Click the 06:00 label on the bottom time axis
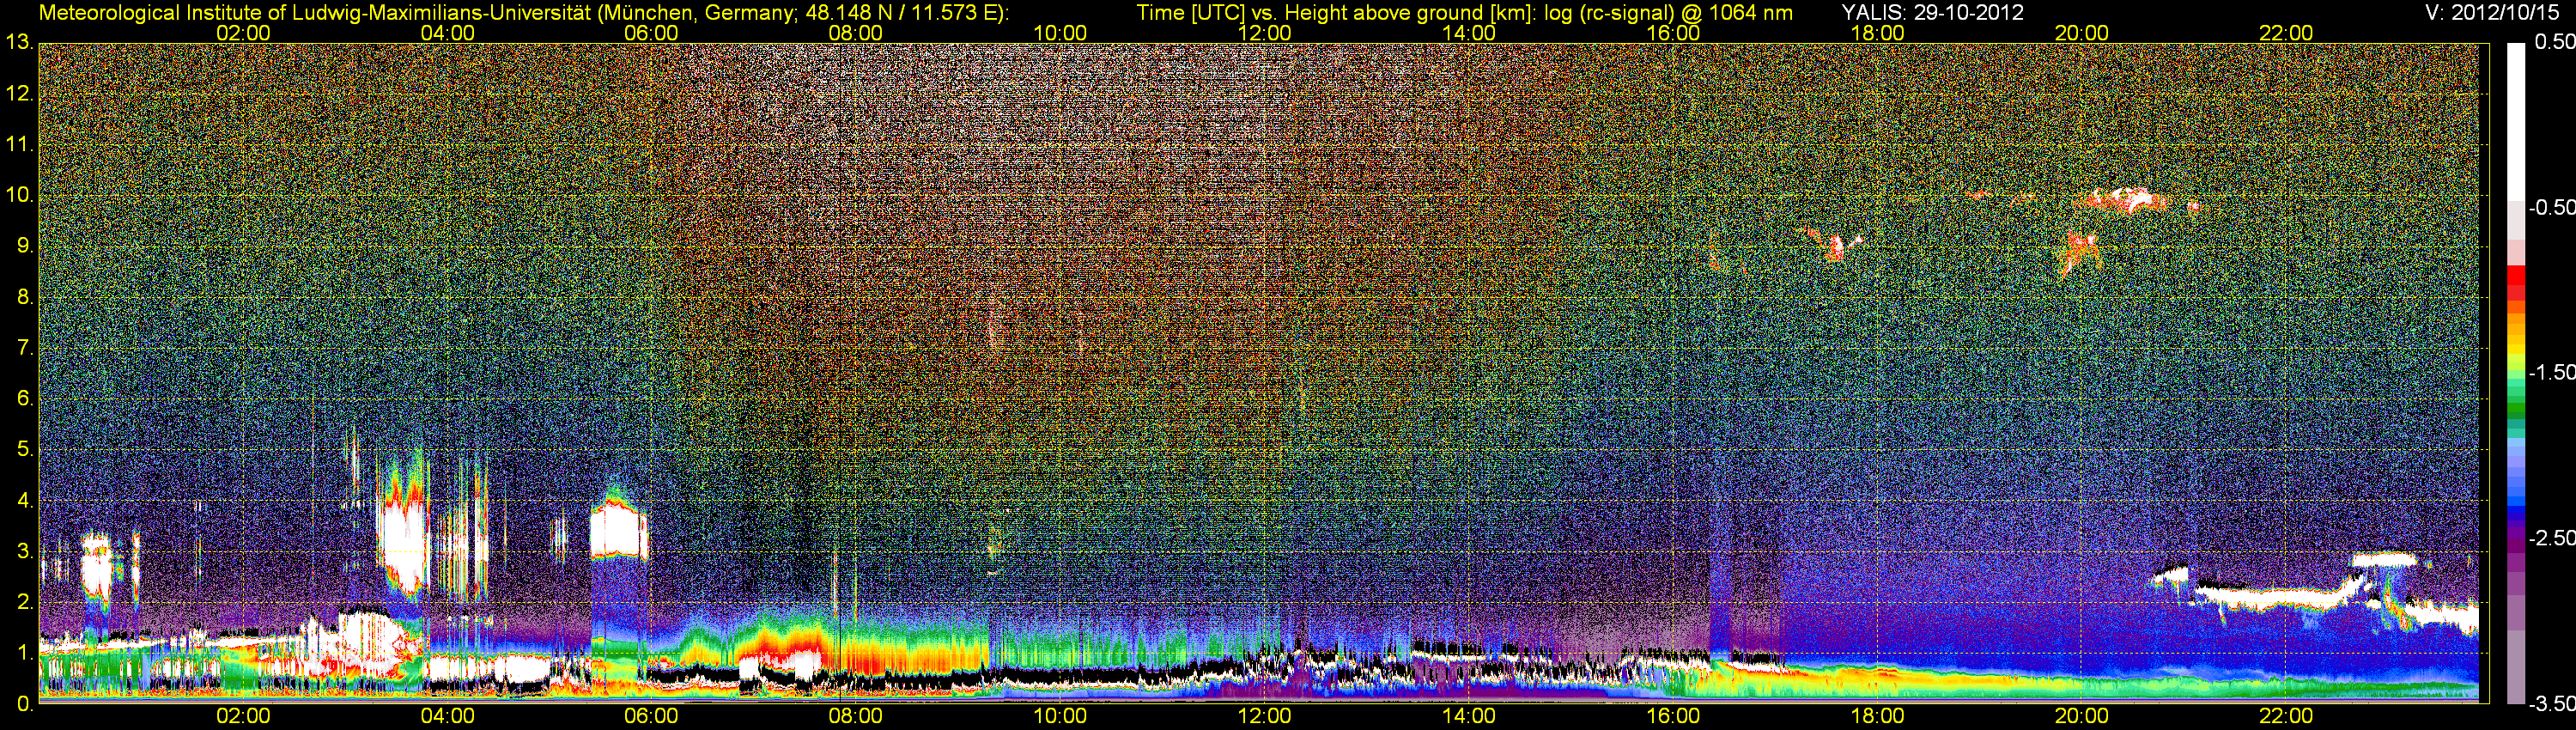The image size is (2576, 730). 651,716
